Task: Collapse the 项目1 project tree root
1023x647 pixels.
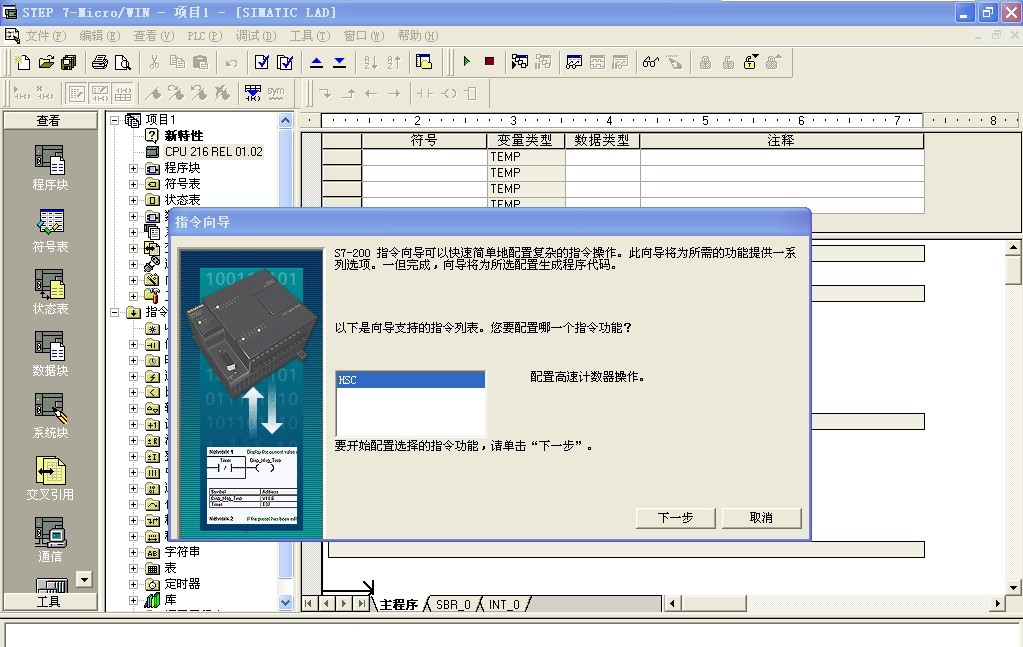Action: 115,120
